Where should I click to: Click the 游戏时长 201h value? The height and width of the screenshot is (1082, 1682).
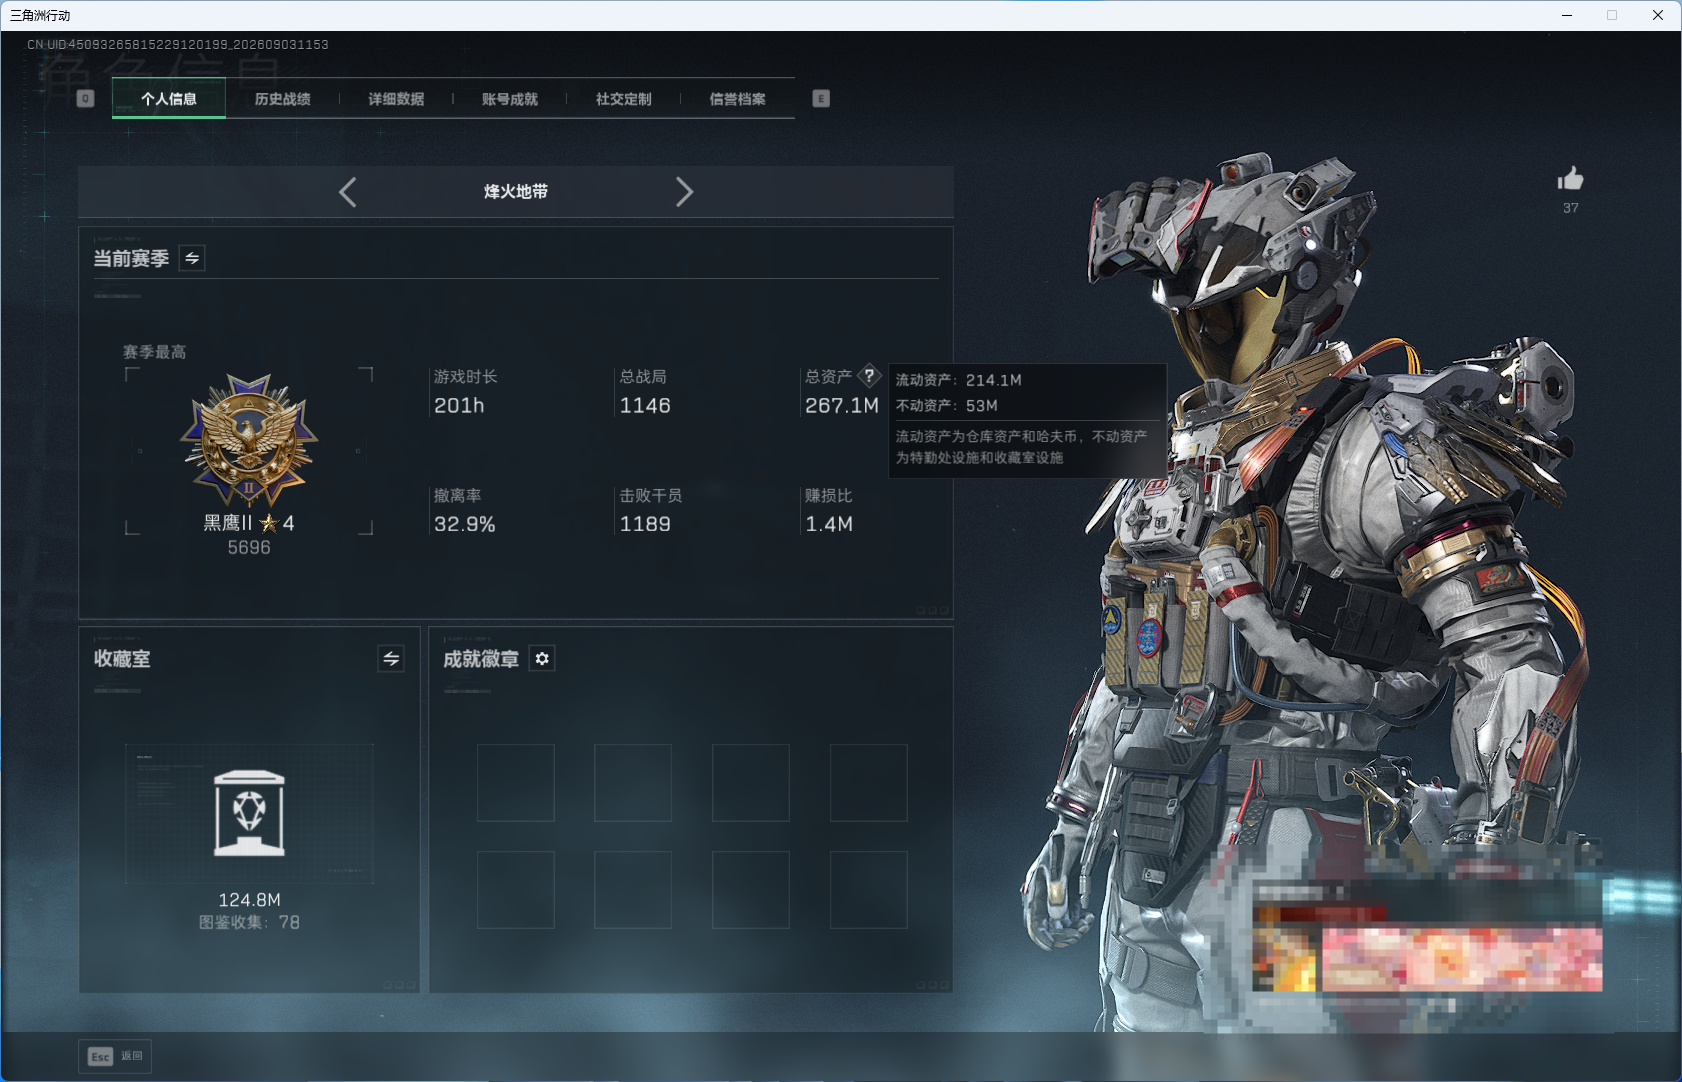coord(459,405)
